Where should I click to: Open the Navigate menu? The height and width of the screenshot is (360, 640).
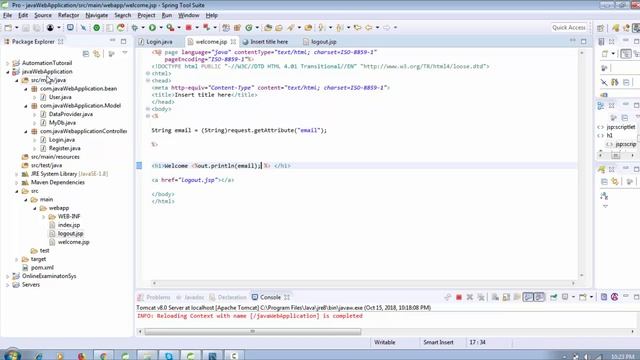[97, 15]
